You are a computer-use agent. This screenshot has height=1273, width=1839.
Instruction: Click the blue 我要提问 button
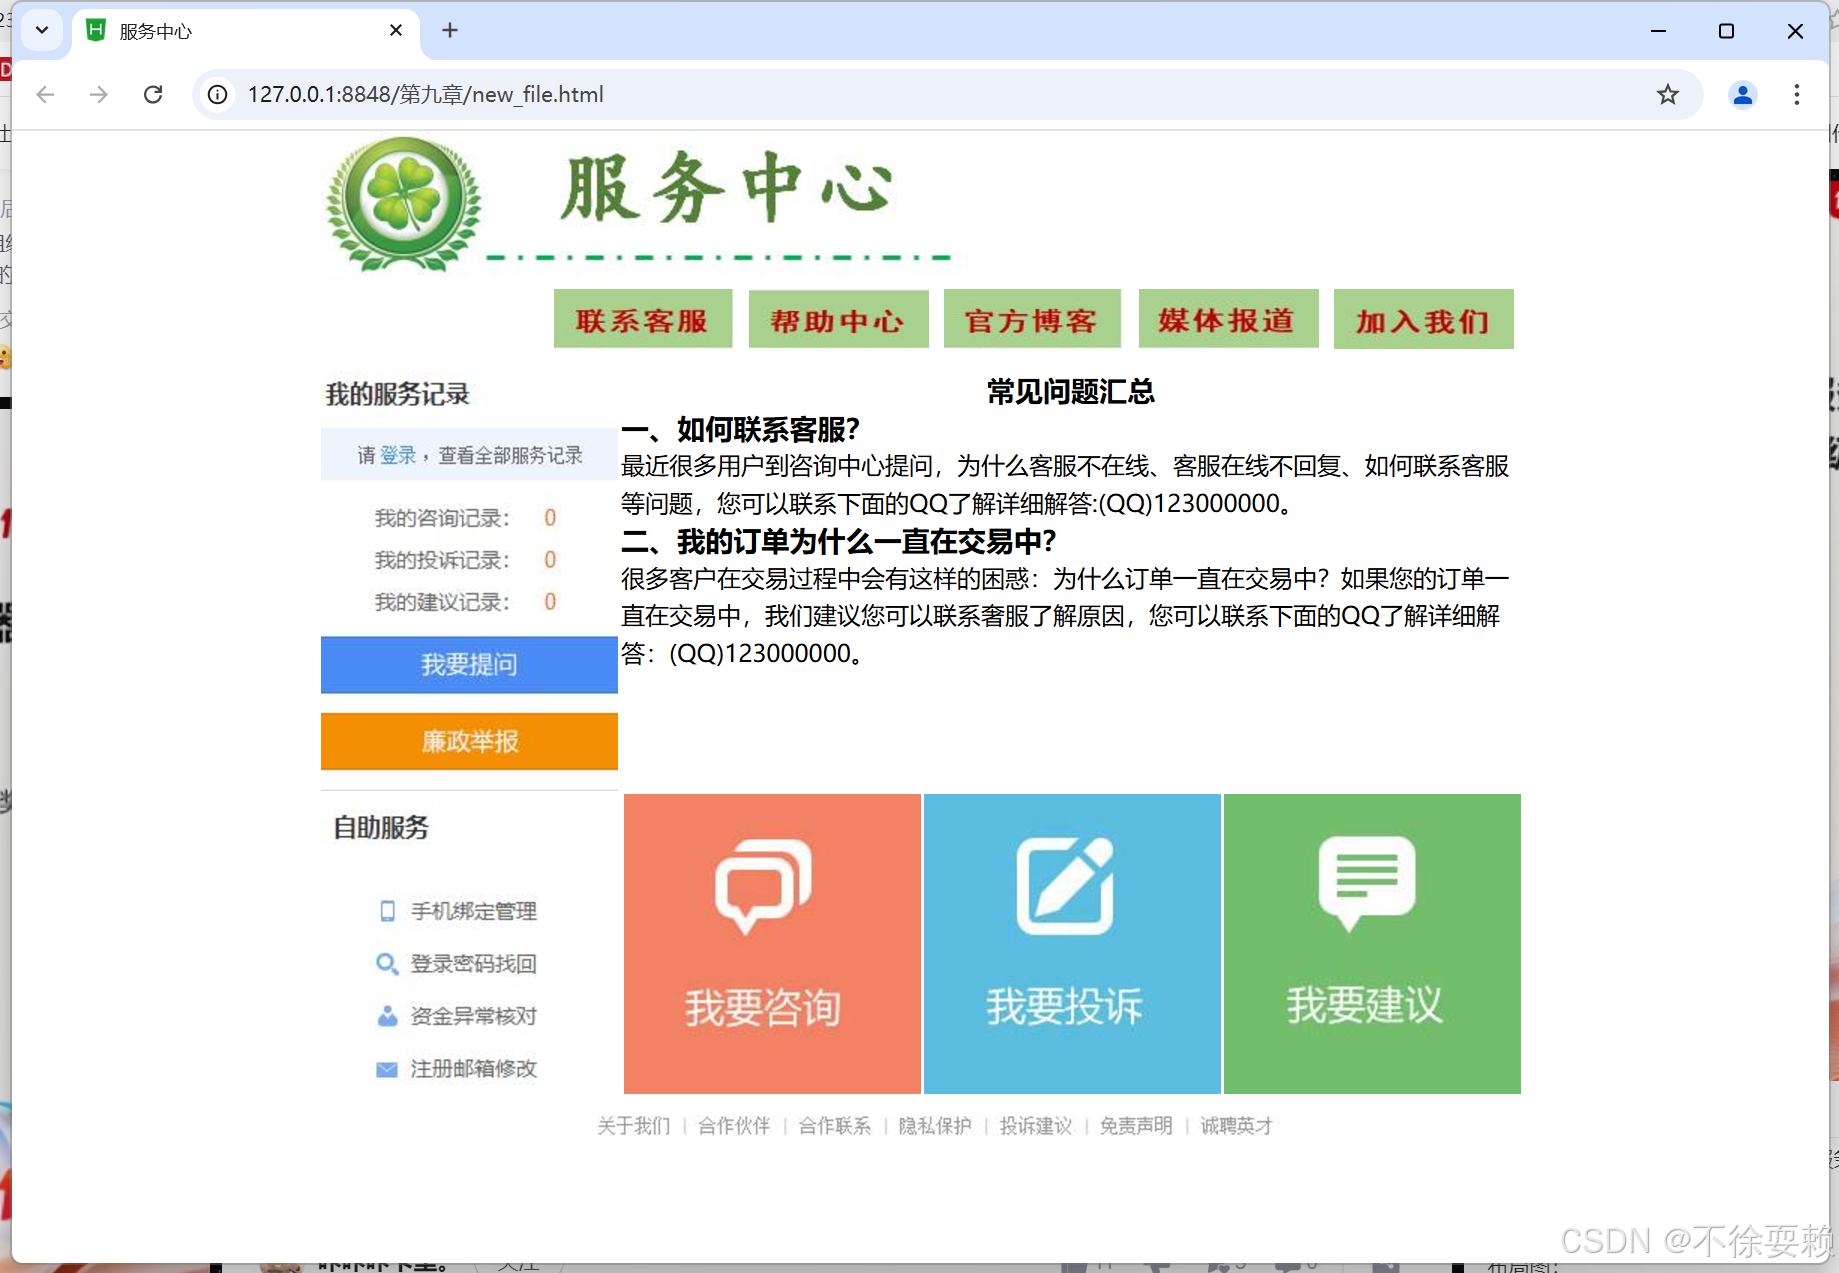point(468,664)
